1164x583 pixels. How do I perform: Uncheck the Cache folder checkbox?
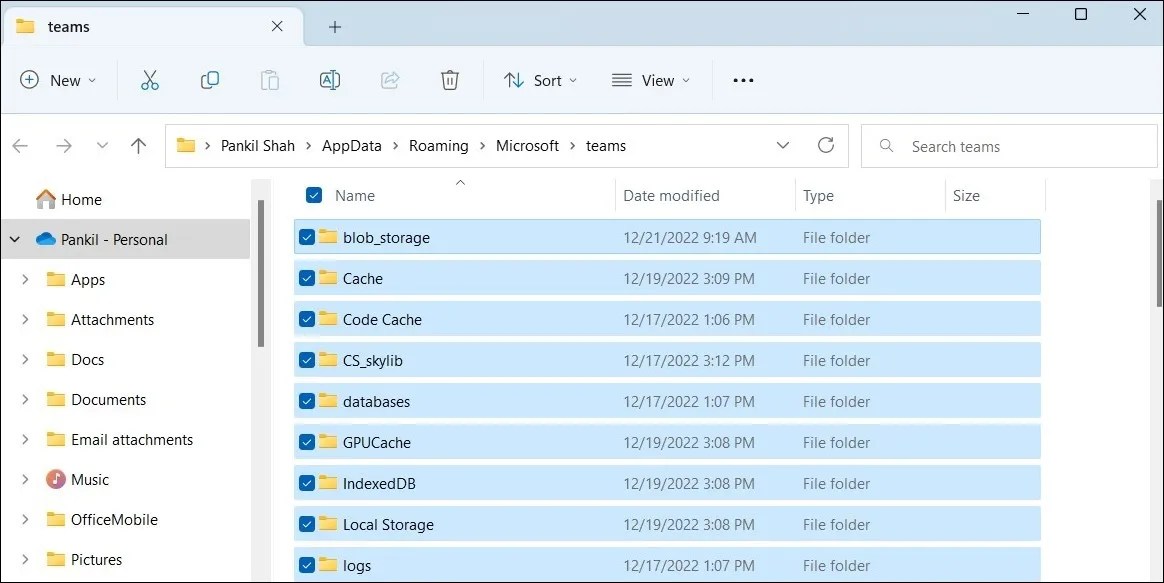click(x=306, y=278)
